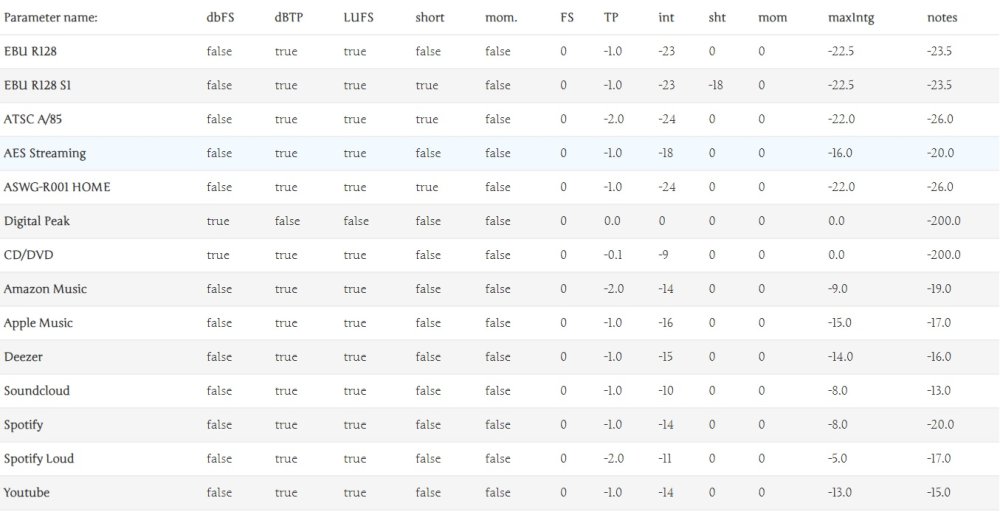This screenshot has width=1000, height=512.
Task: Click the dBTP column header
Action: pyautogui.click(x=286, y=19)
